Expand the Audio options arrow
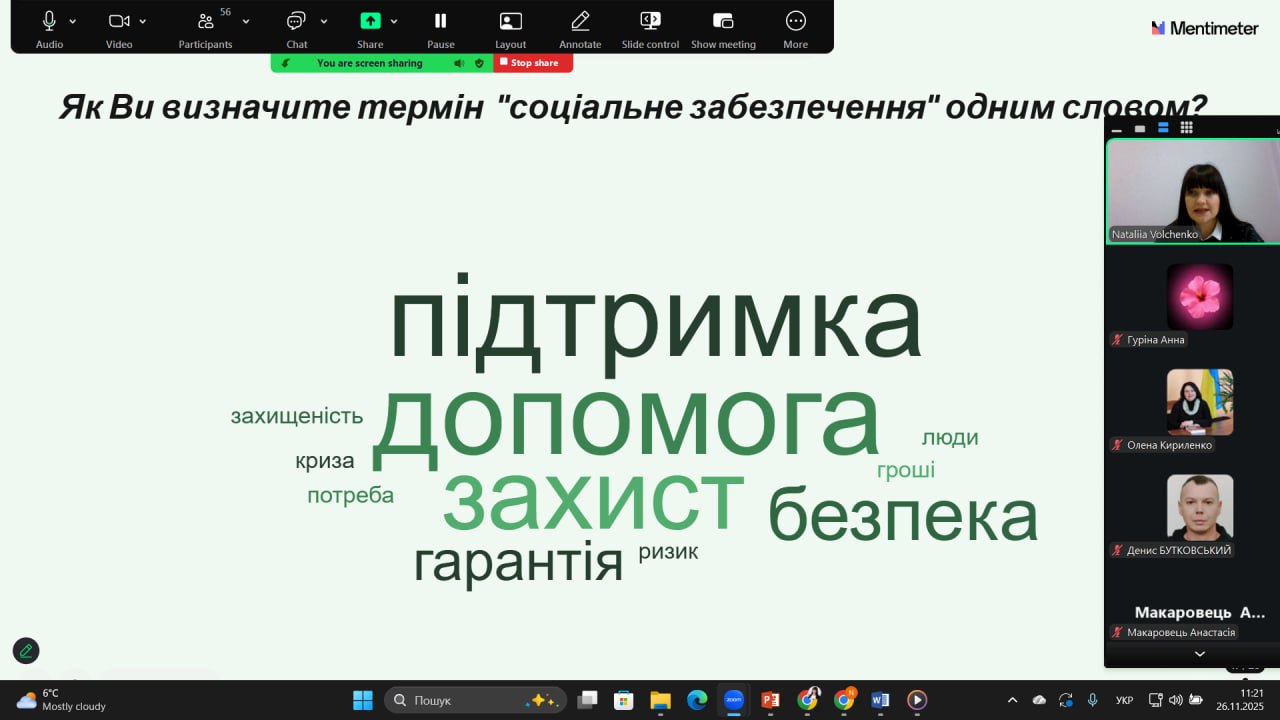The image size is (1280, 720). point(73,21)
